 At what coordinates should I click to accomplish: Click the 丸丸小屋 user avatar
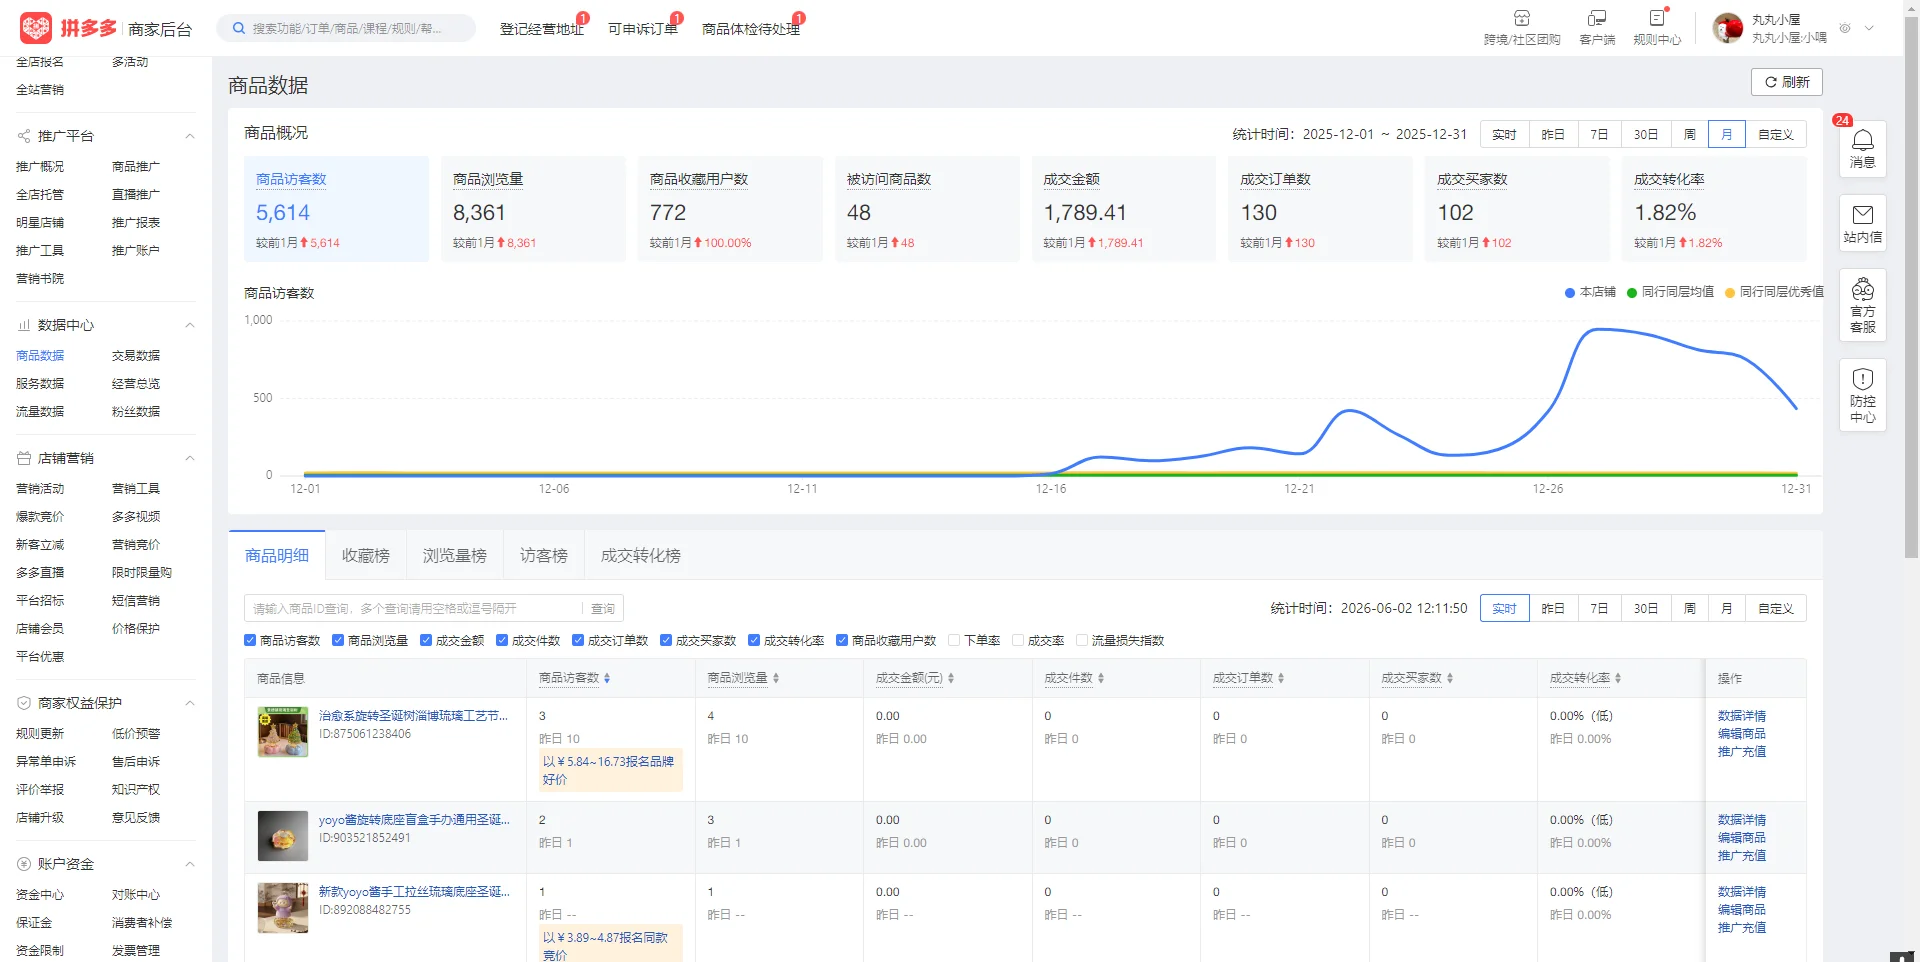[x=1728, y=28]
